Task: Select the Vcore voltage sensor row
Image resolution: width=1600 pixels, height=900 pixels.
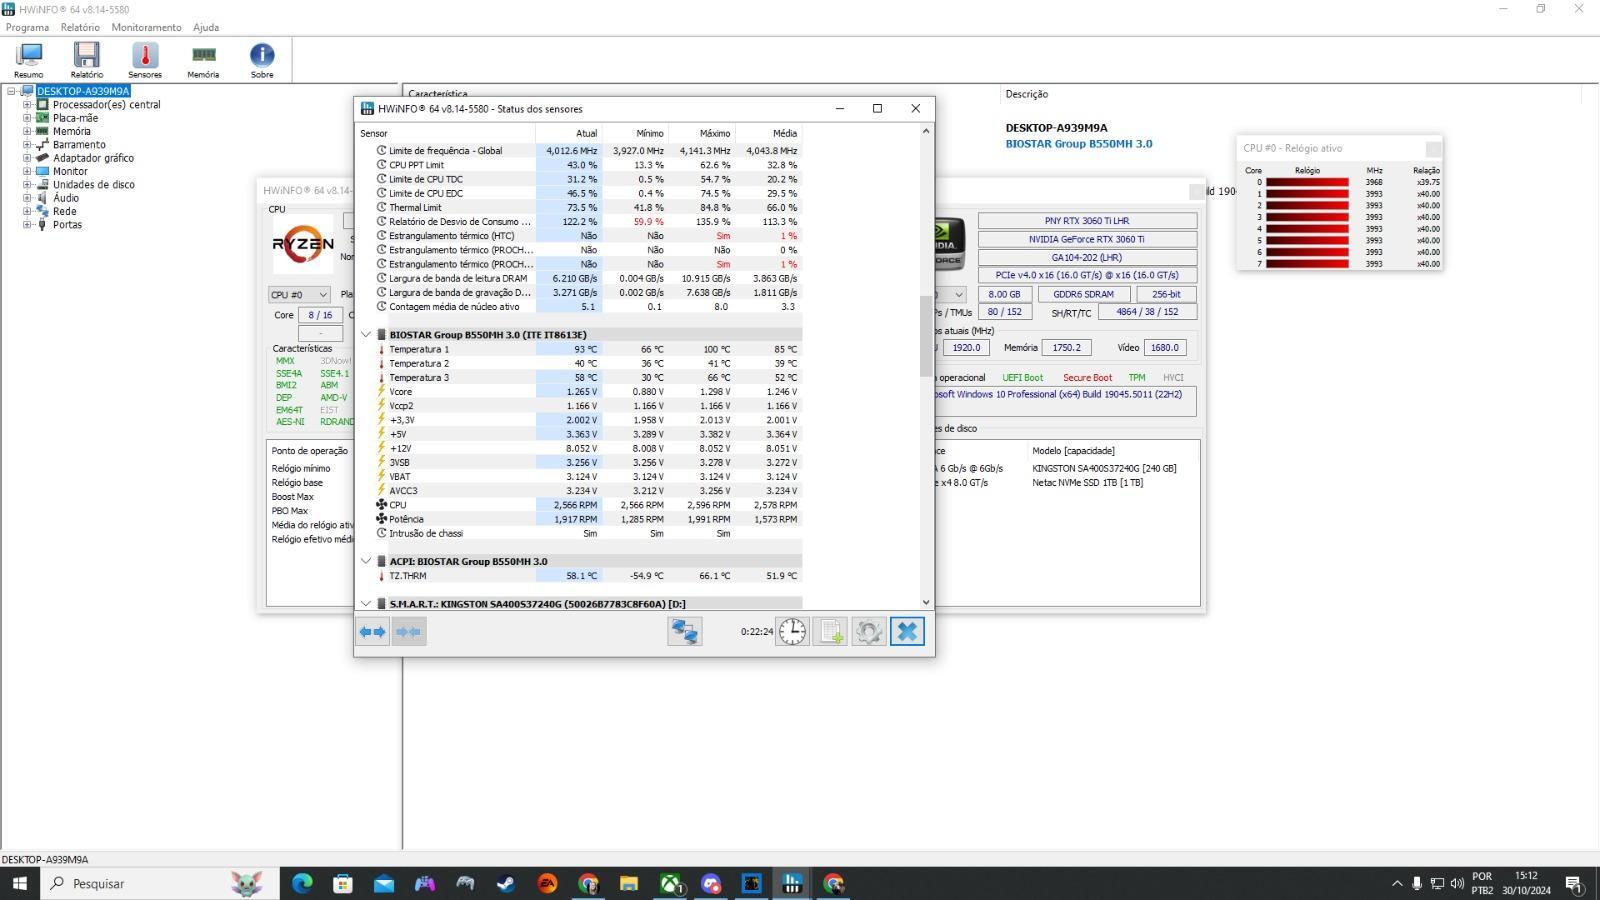Action: click(580, 392)
